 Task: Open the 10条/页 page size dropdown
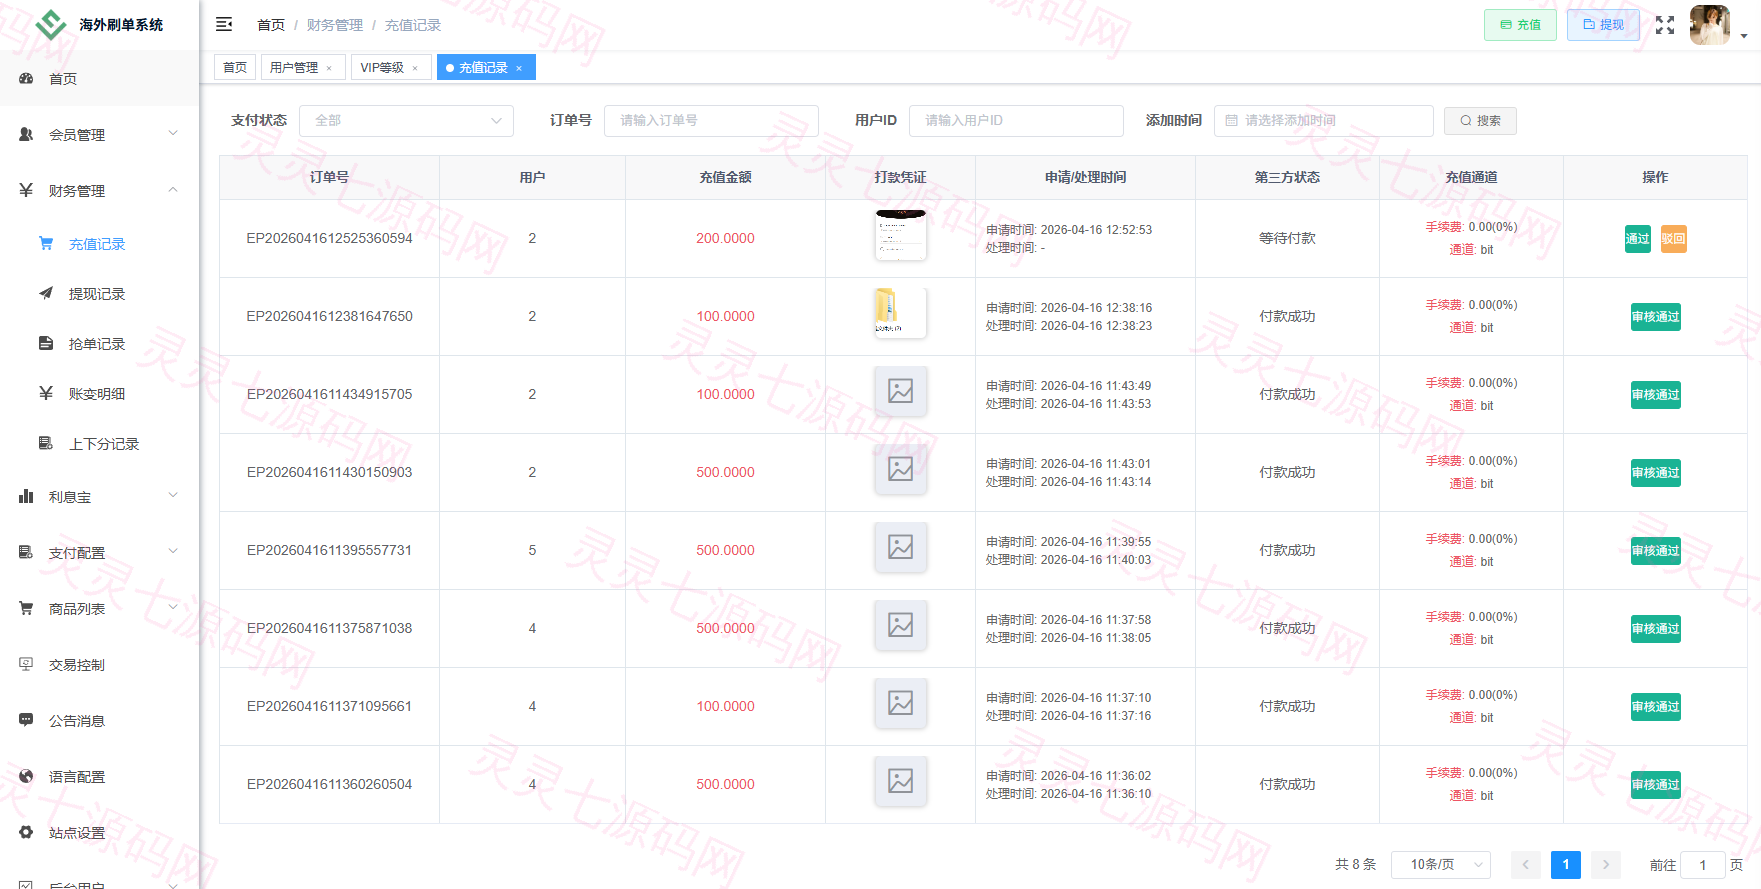tap(1441, 865)
